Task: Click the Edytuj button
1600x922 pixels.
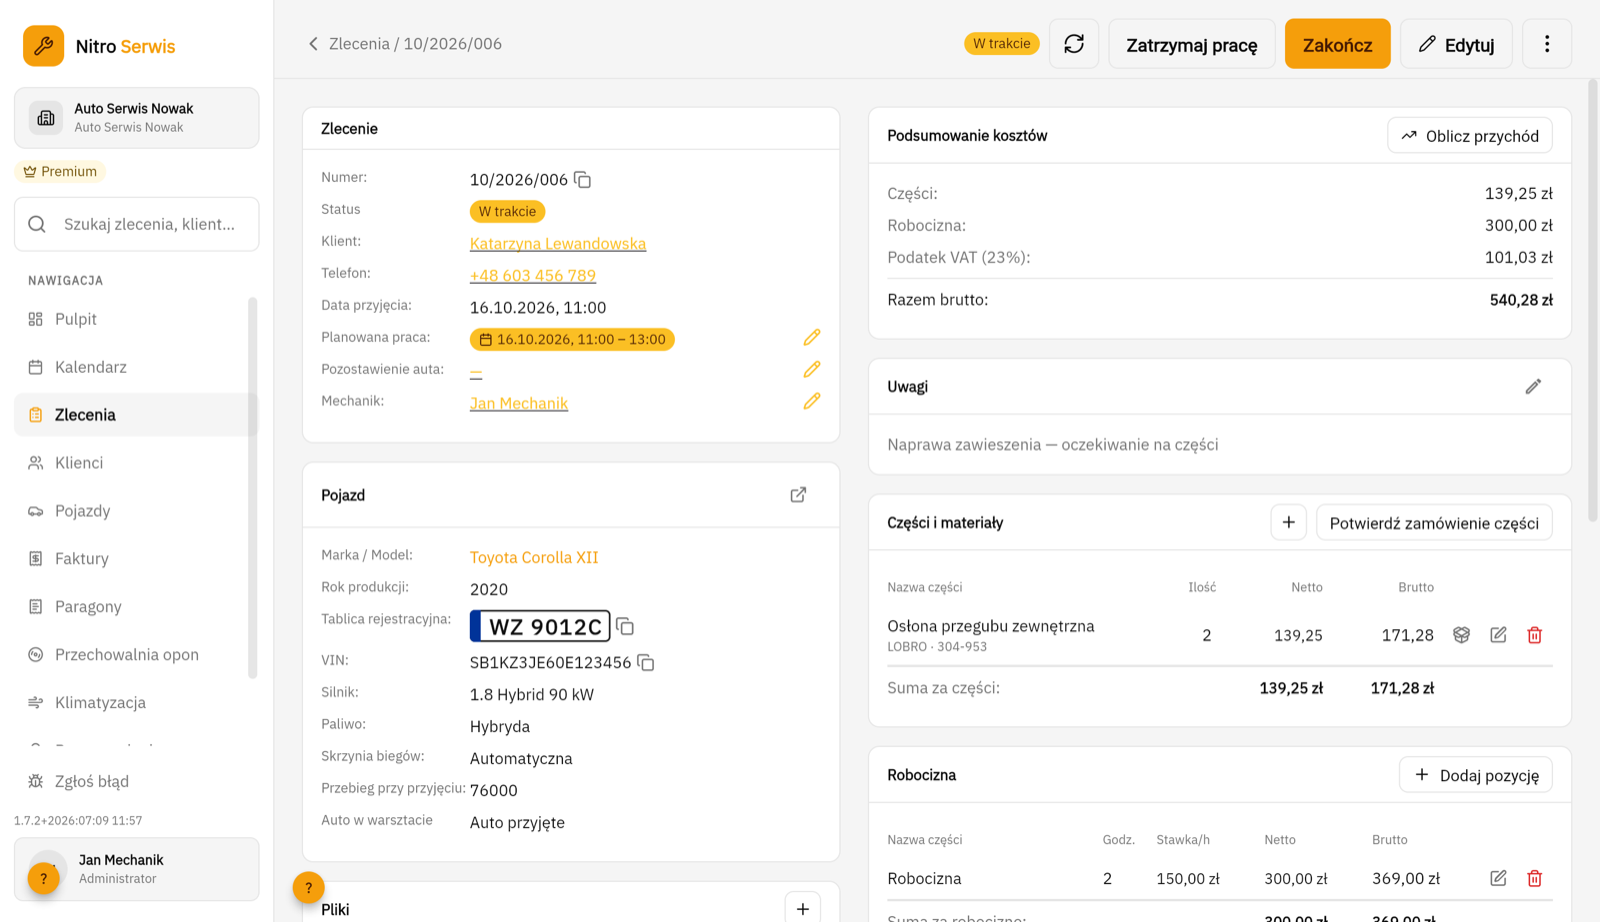Action: pyautogui.click(x=1457, y=44)
